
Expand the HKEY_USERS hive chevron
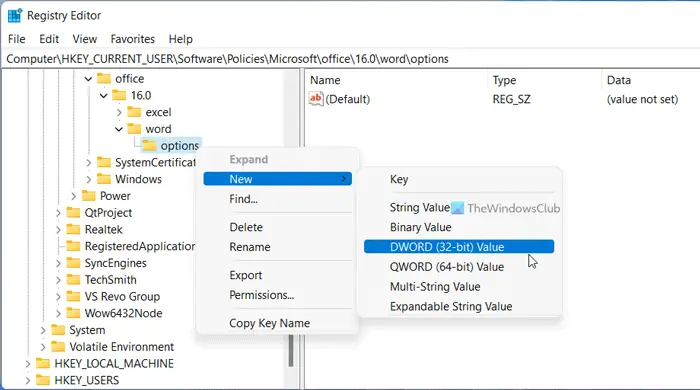coord(28,381)
